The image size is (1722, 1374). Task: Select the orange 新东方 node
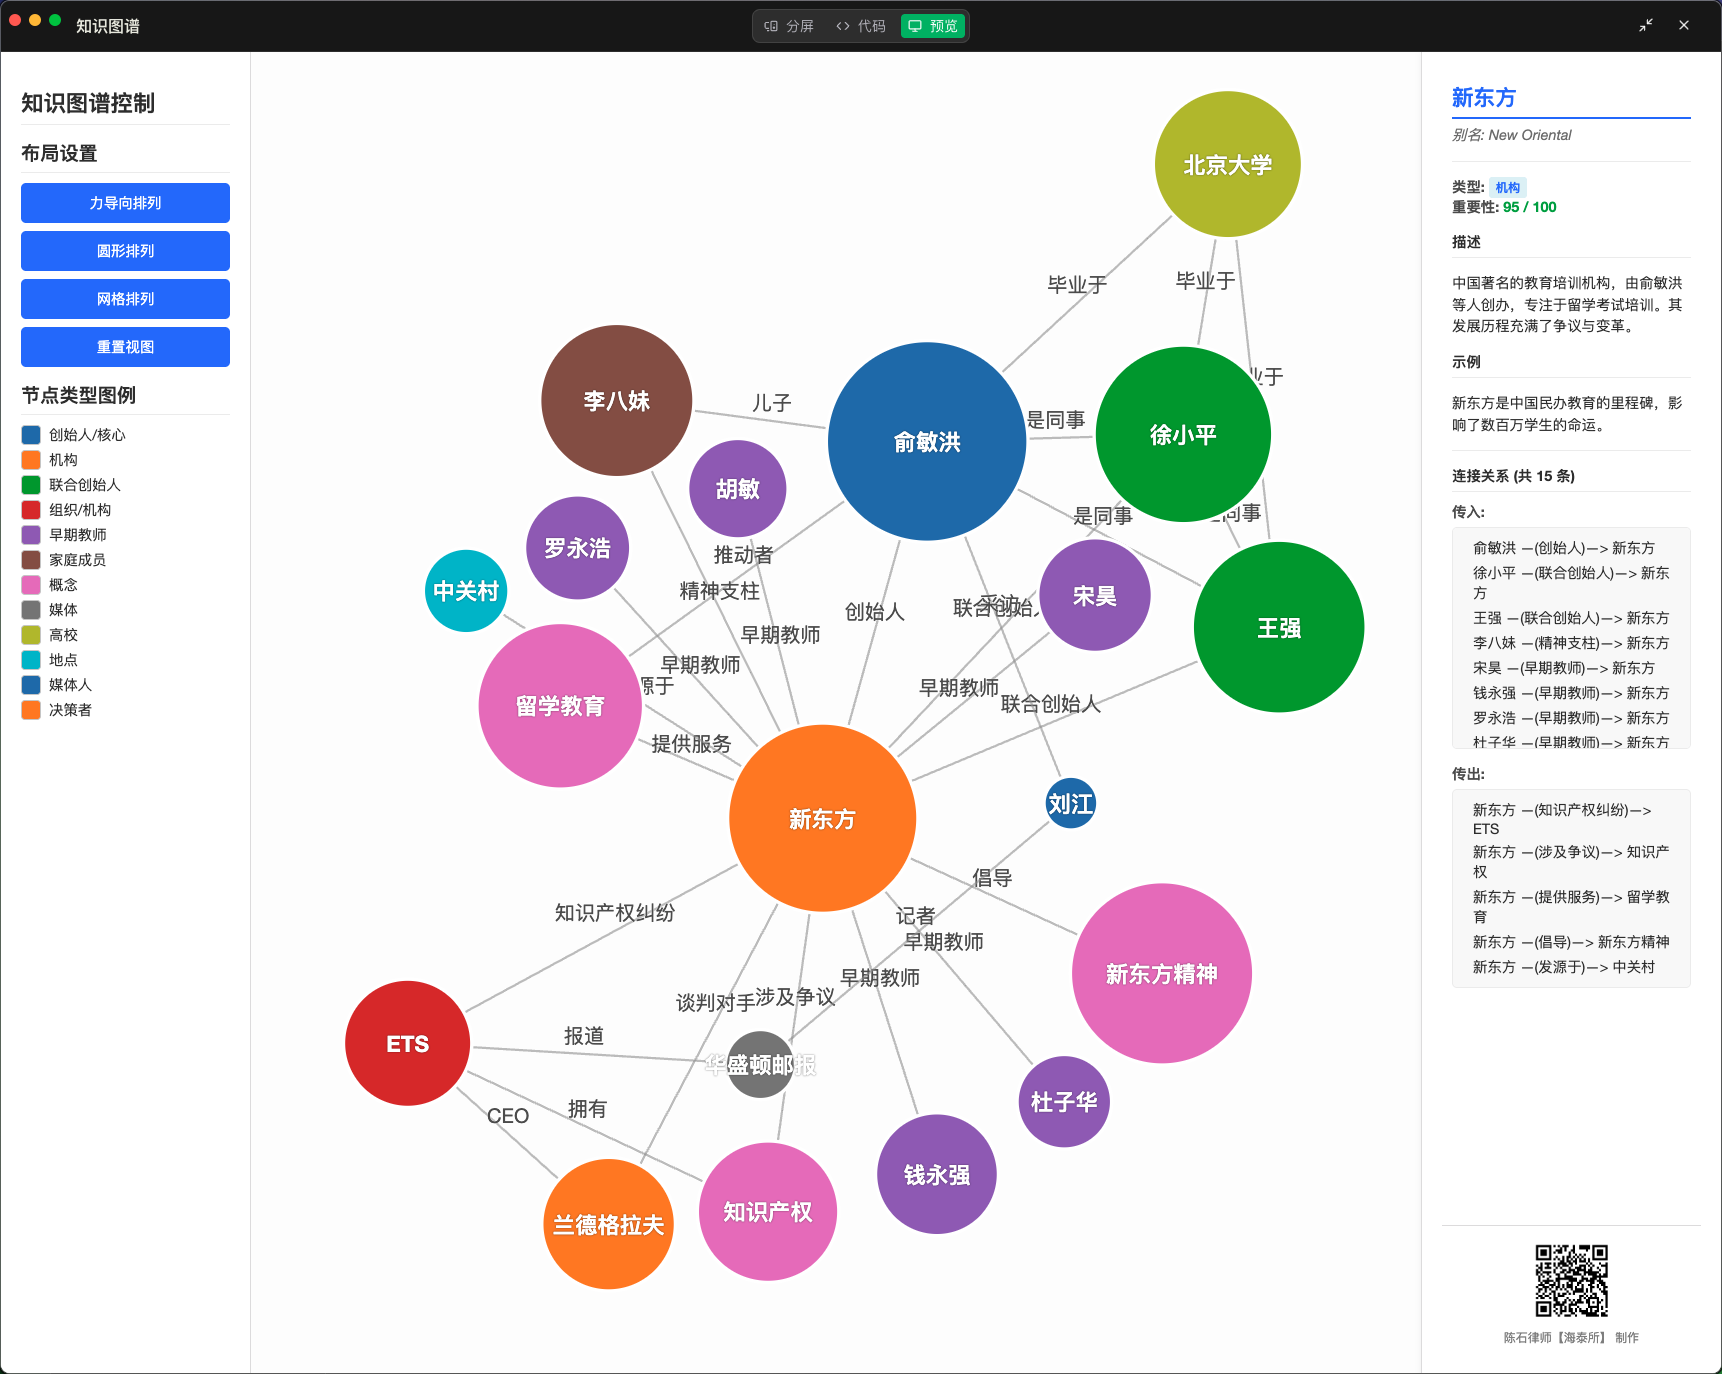(823, 819)
